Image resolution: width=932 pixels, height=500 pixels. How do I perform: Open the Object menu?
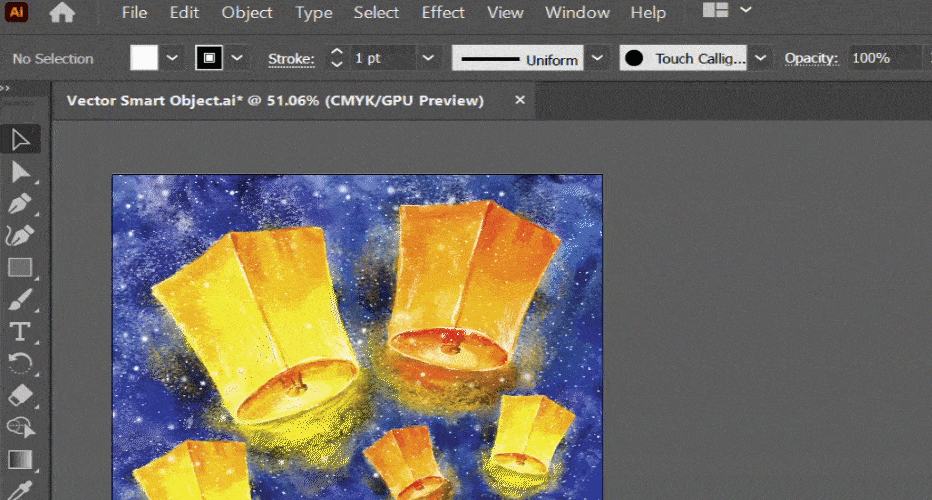point(247,13)
